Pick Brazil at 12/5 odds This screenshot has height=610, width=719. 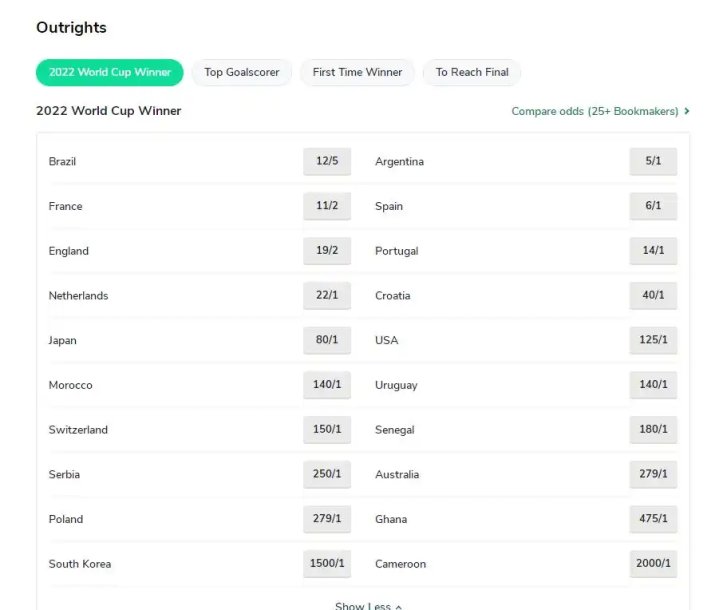327,161
